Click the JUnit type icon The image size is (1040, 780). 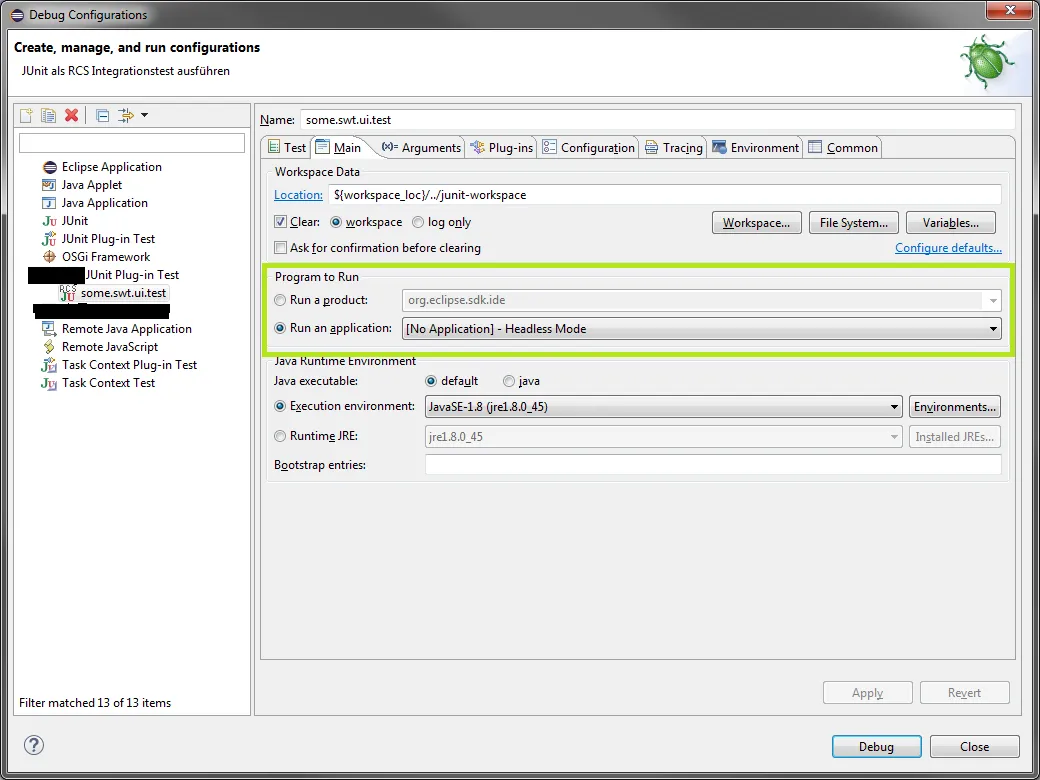49,221
